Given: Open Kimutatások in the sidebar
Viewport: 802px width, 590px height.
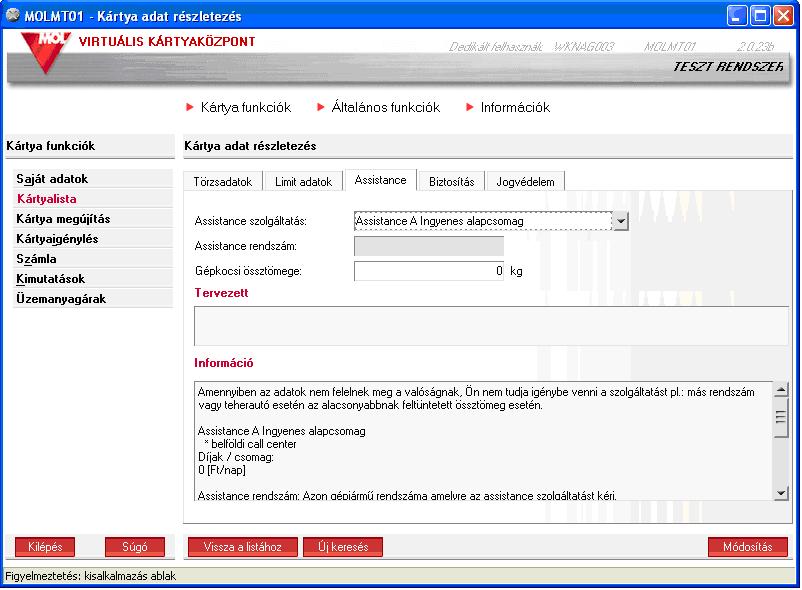Looking at the screenshot, I should coord(93,279).
